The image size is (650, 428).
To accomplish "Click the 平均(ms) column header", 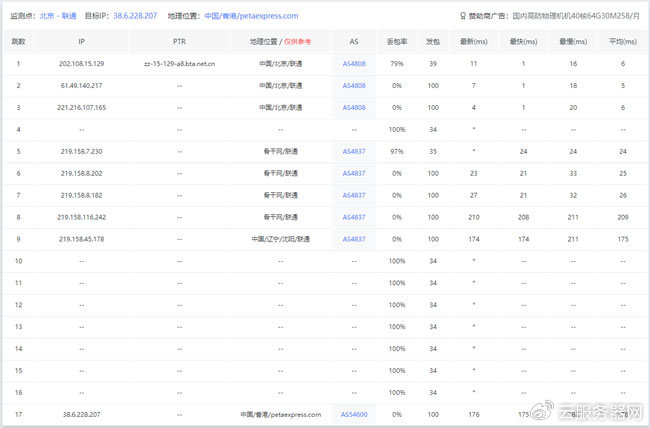I will tap(623, 41).
